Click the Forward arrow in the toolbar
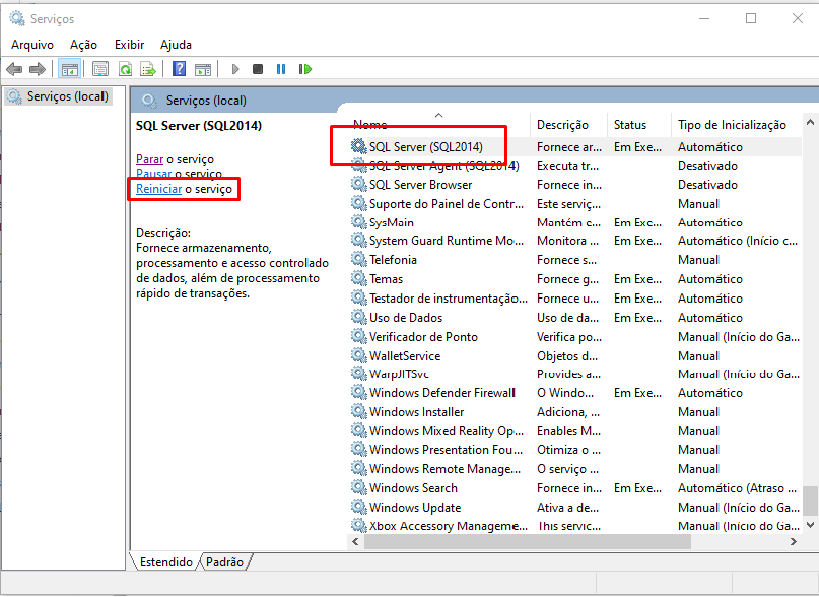819x597 pixels. coord(38,69)
